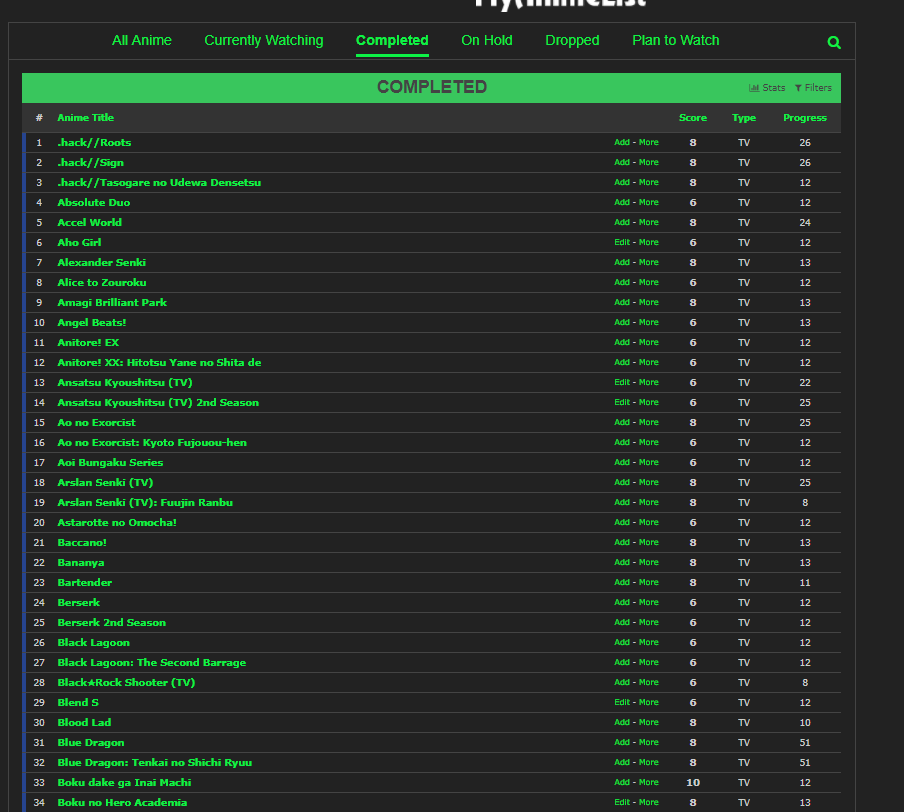Open the Bananya anime title
The width and height of the screenshot is (904, 812).
(81, 563)
